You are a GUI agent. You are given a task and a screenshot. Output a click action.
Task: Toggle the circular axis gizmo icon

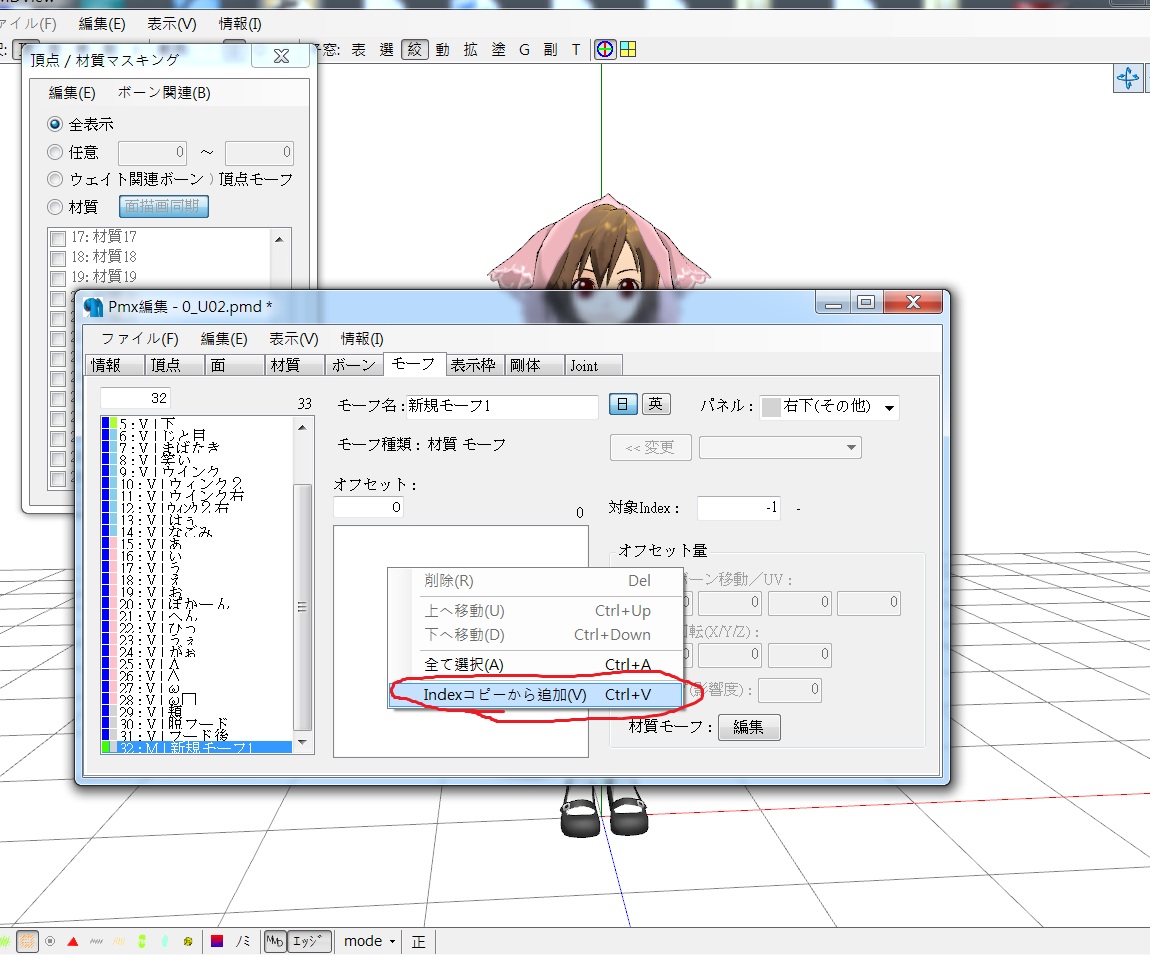[x=604, y=49]
